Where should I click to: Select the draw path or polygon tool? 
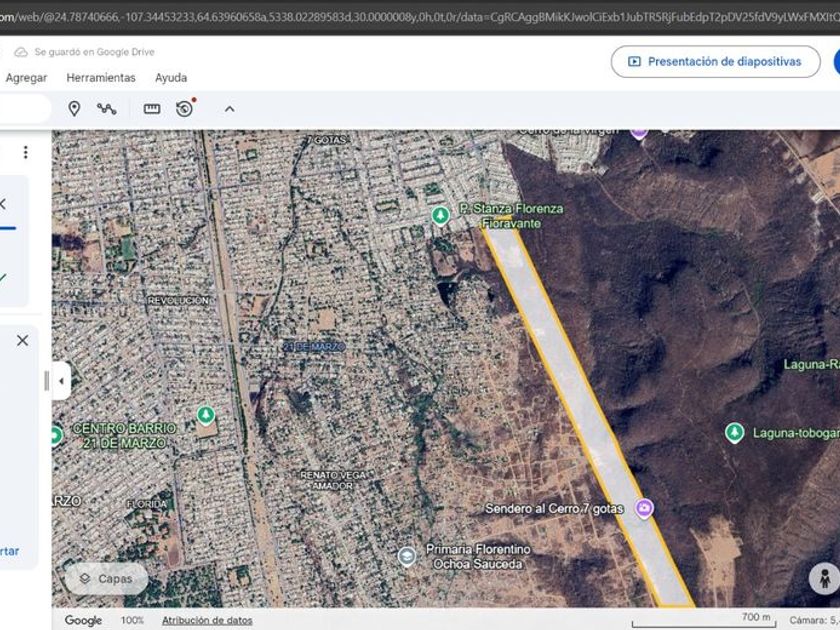click(x=107, y=109)
